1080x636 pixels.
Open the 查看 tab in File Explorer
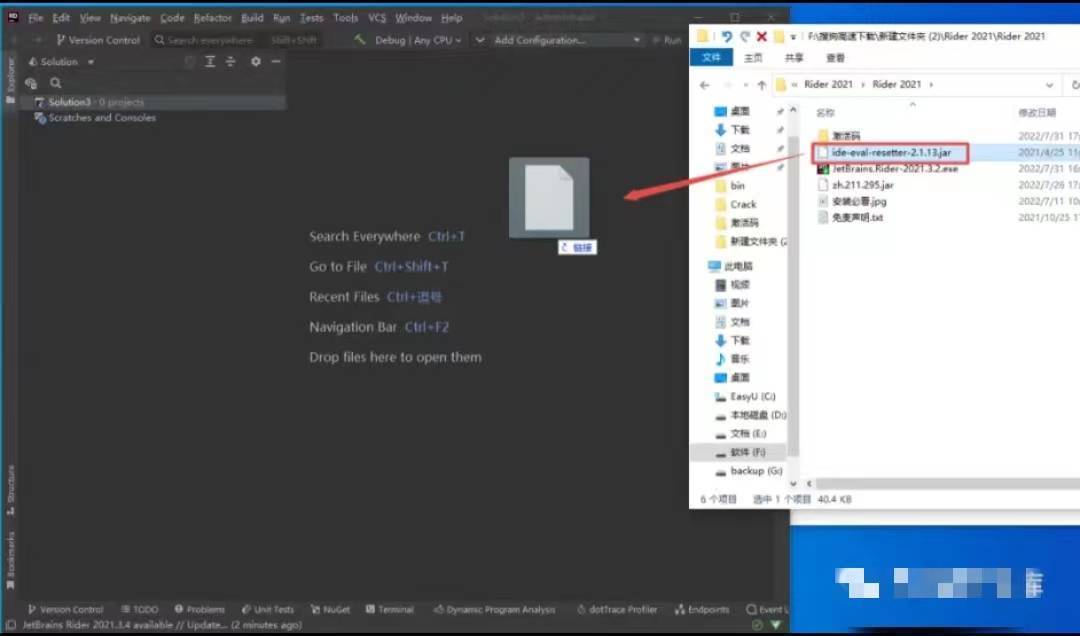click(835, 58)
